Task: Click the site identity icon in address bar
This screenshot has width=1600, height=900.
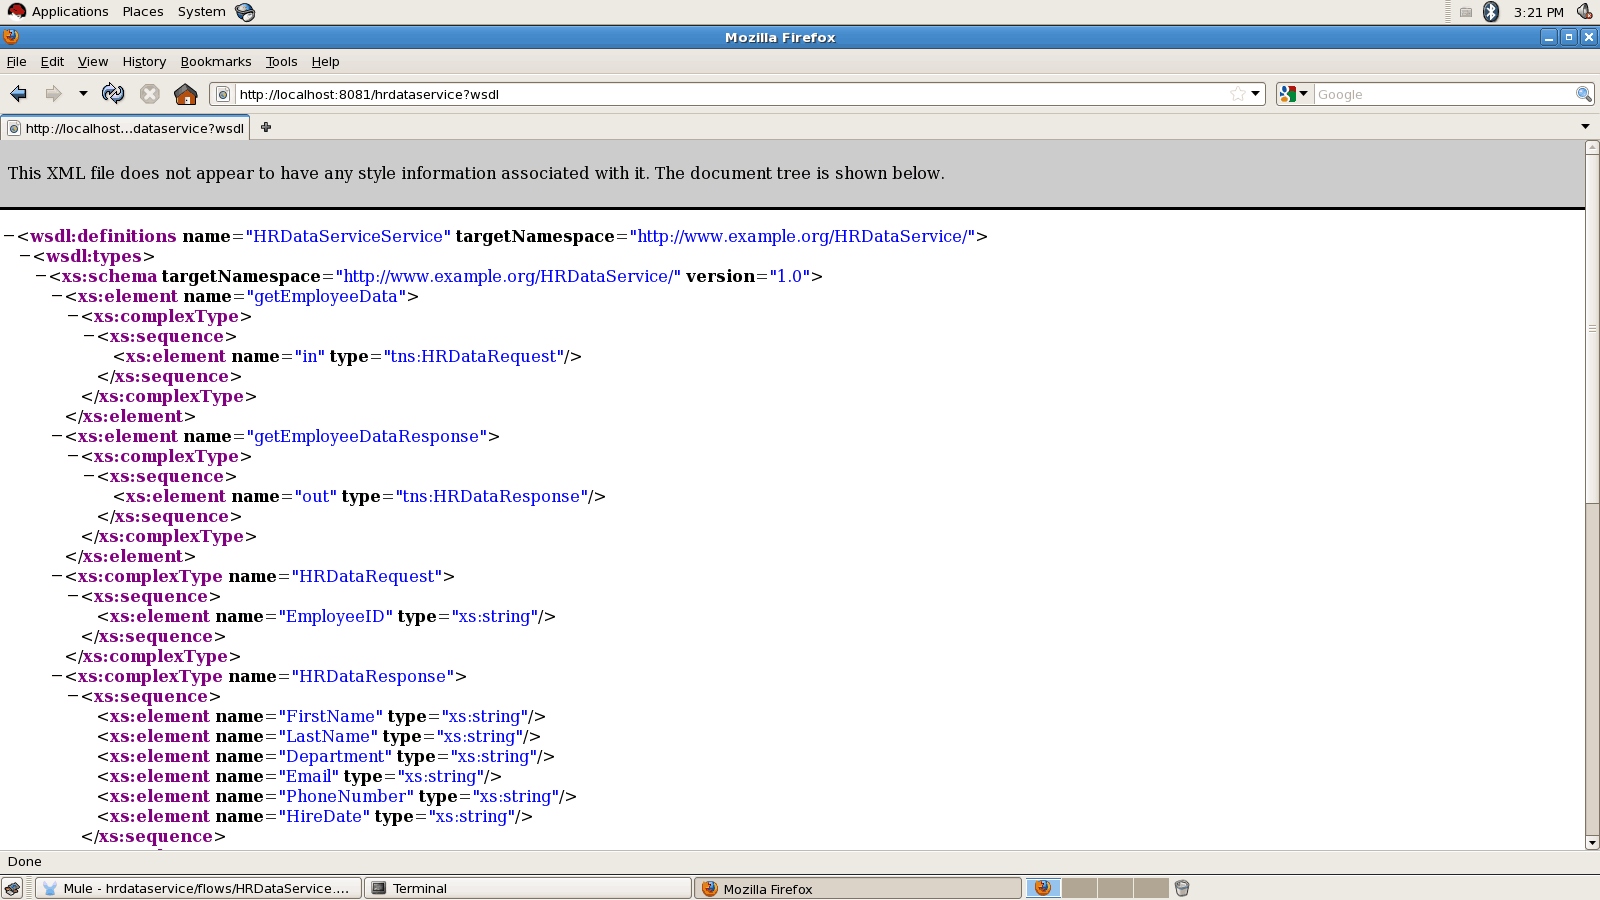Action: click(224, 94)
